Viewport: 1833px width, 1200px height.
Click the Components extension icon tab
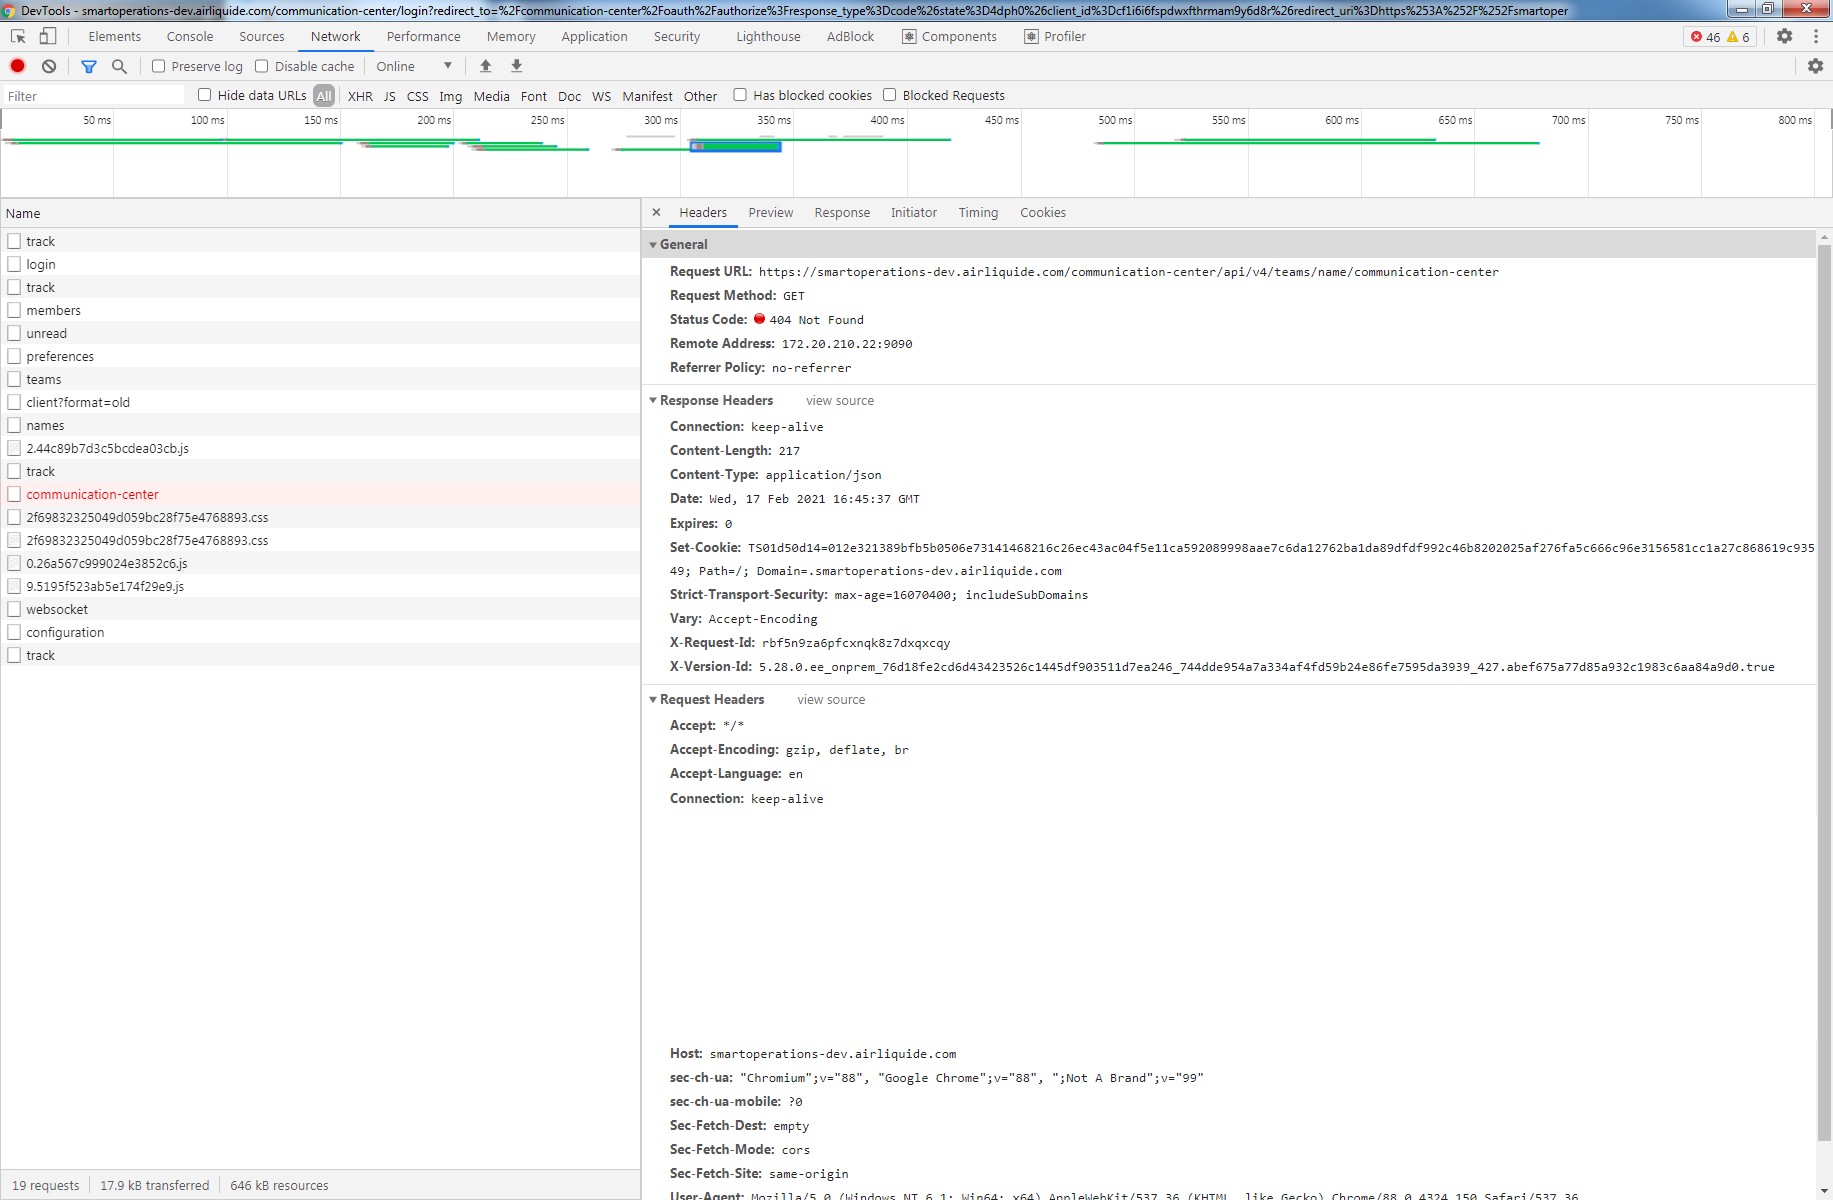pyautogui.click(x=949, y=36)
